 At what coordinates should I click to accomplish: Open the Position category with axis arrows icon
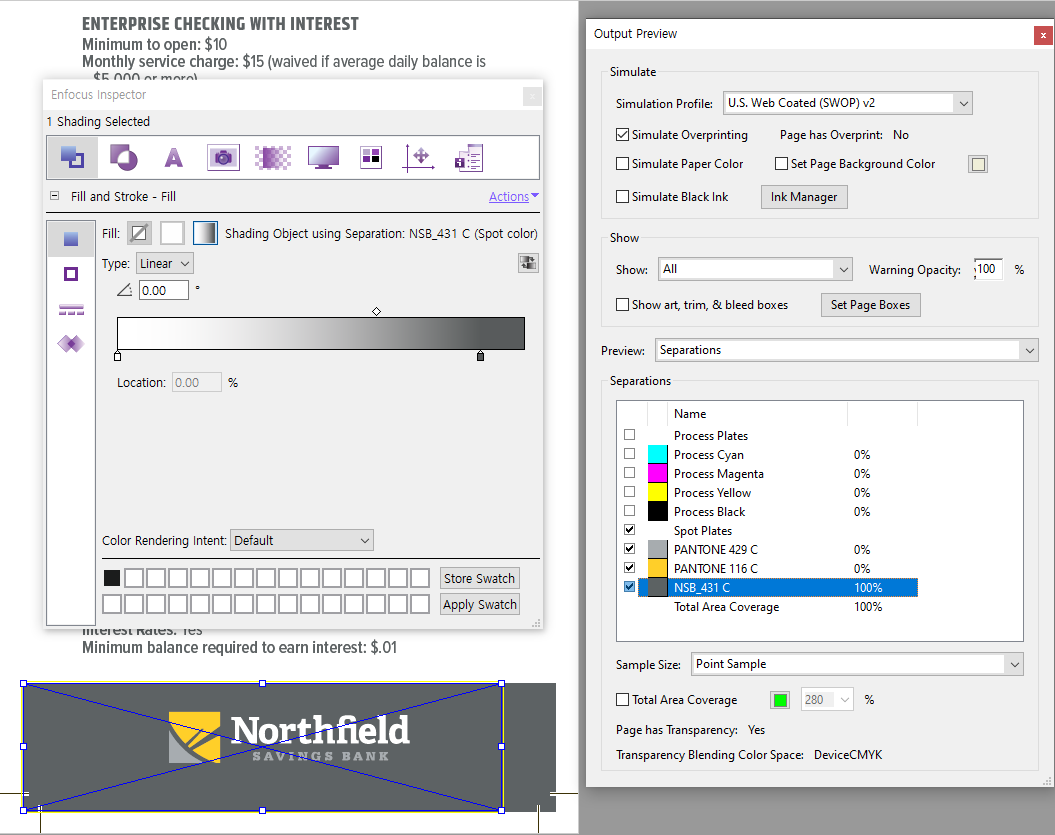point(419,157)
